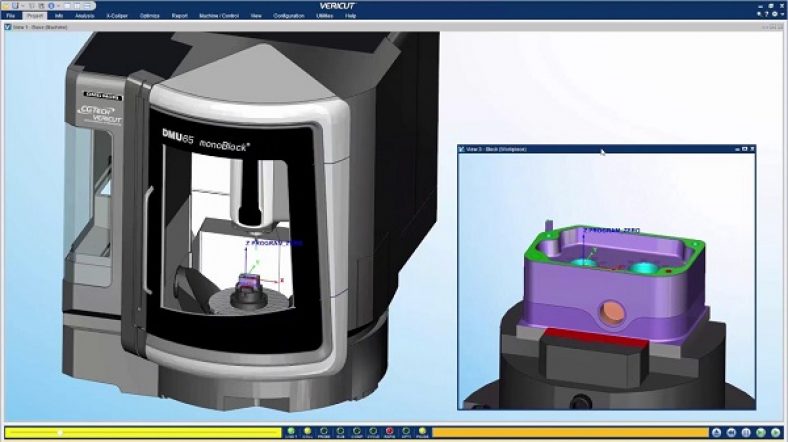Adjust the yellow animation speed slider

pos(143,432)
